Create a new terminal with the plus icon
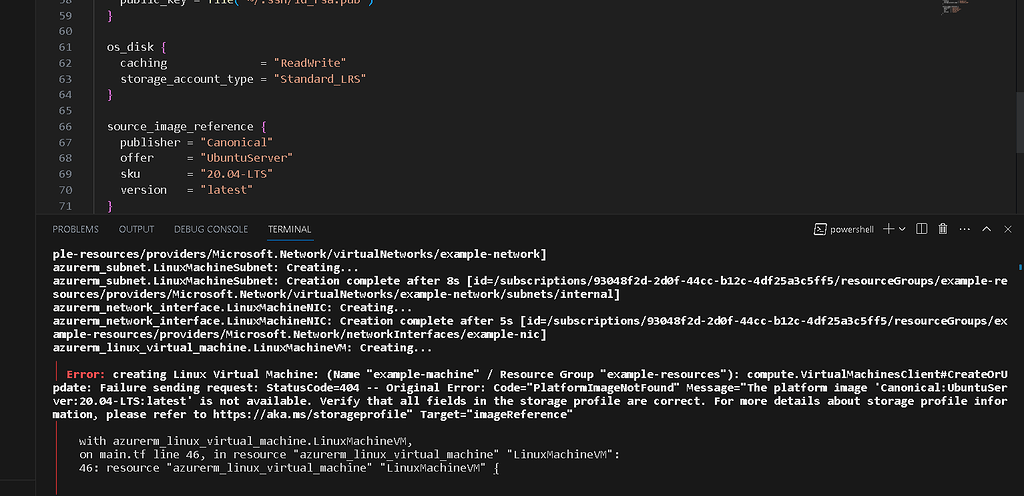Viewport: 1024px width, 496px height. (x=888, y=229)
